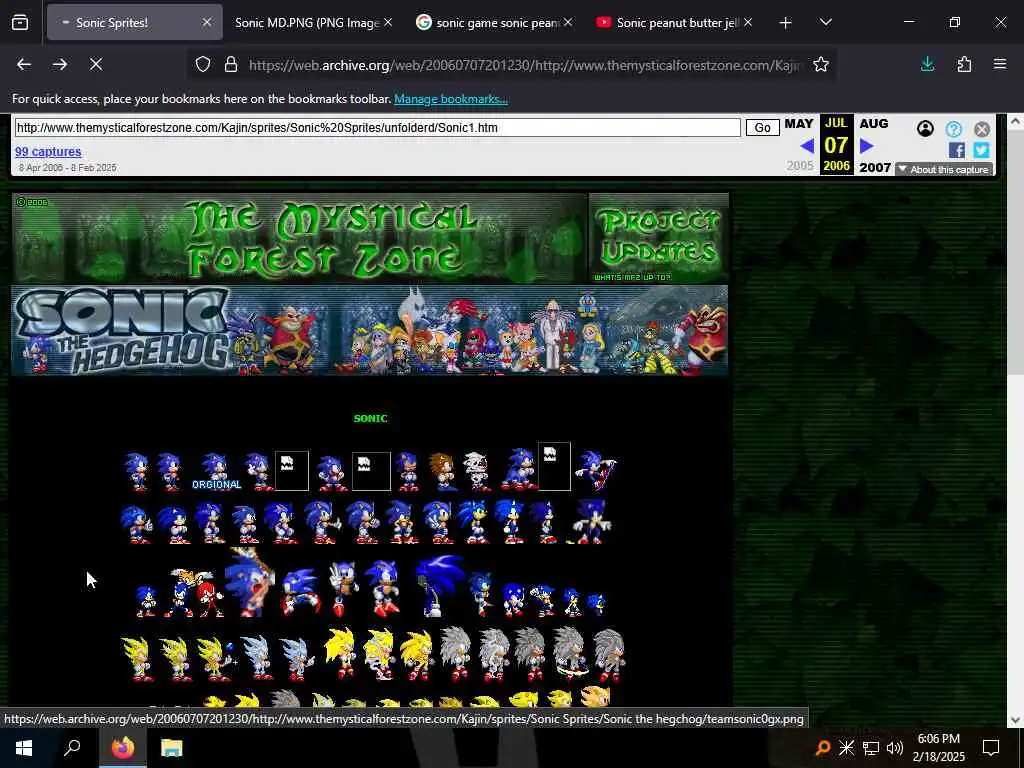Open the 99 captures link

[x=48, y=152]
